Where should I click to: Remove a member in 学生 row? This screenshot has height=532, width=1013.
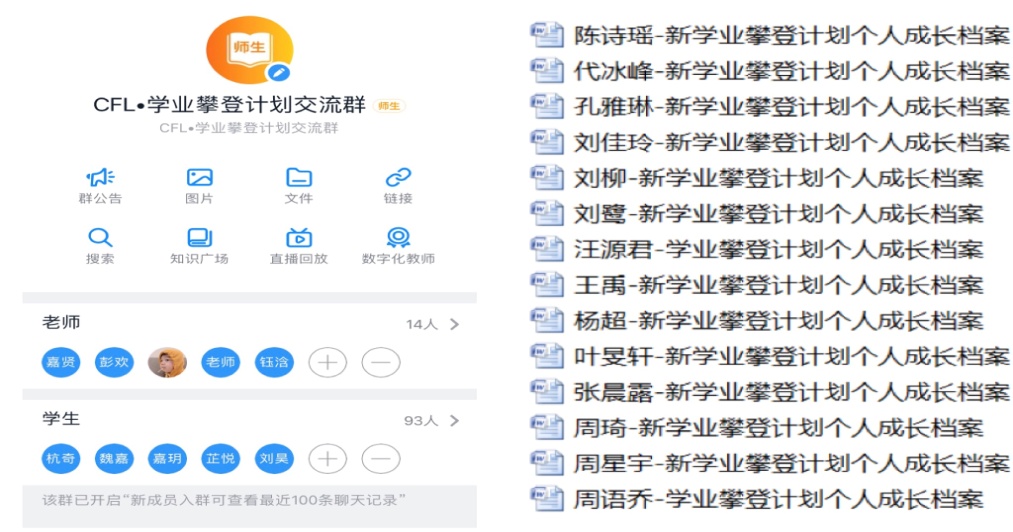380,459
